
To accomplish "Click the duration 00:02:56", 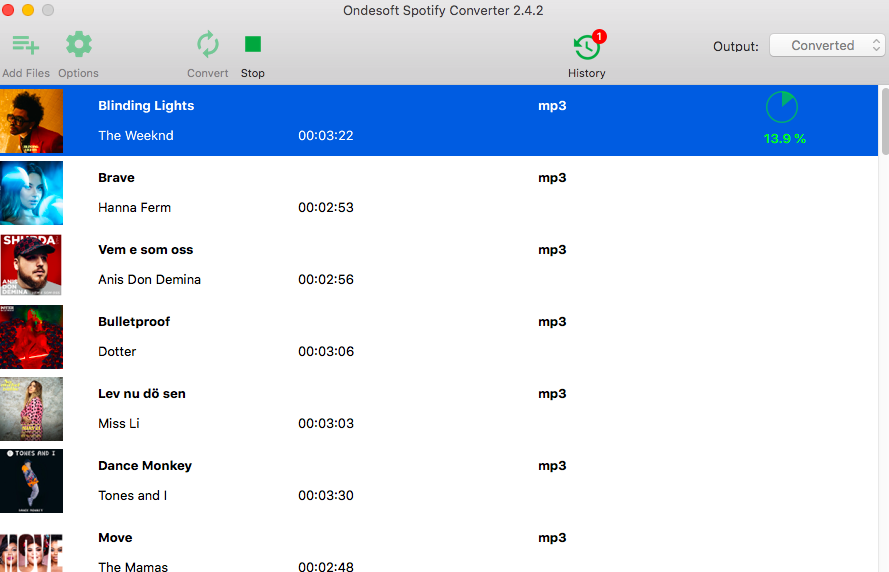I will [326, 279].
